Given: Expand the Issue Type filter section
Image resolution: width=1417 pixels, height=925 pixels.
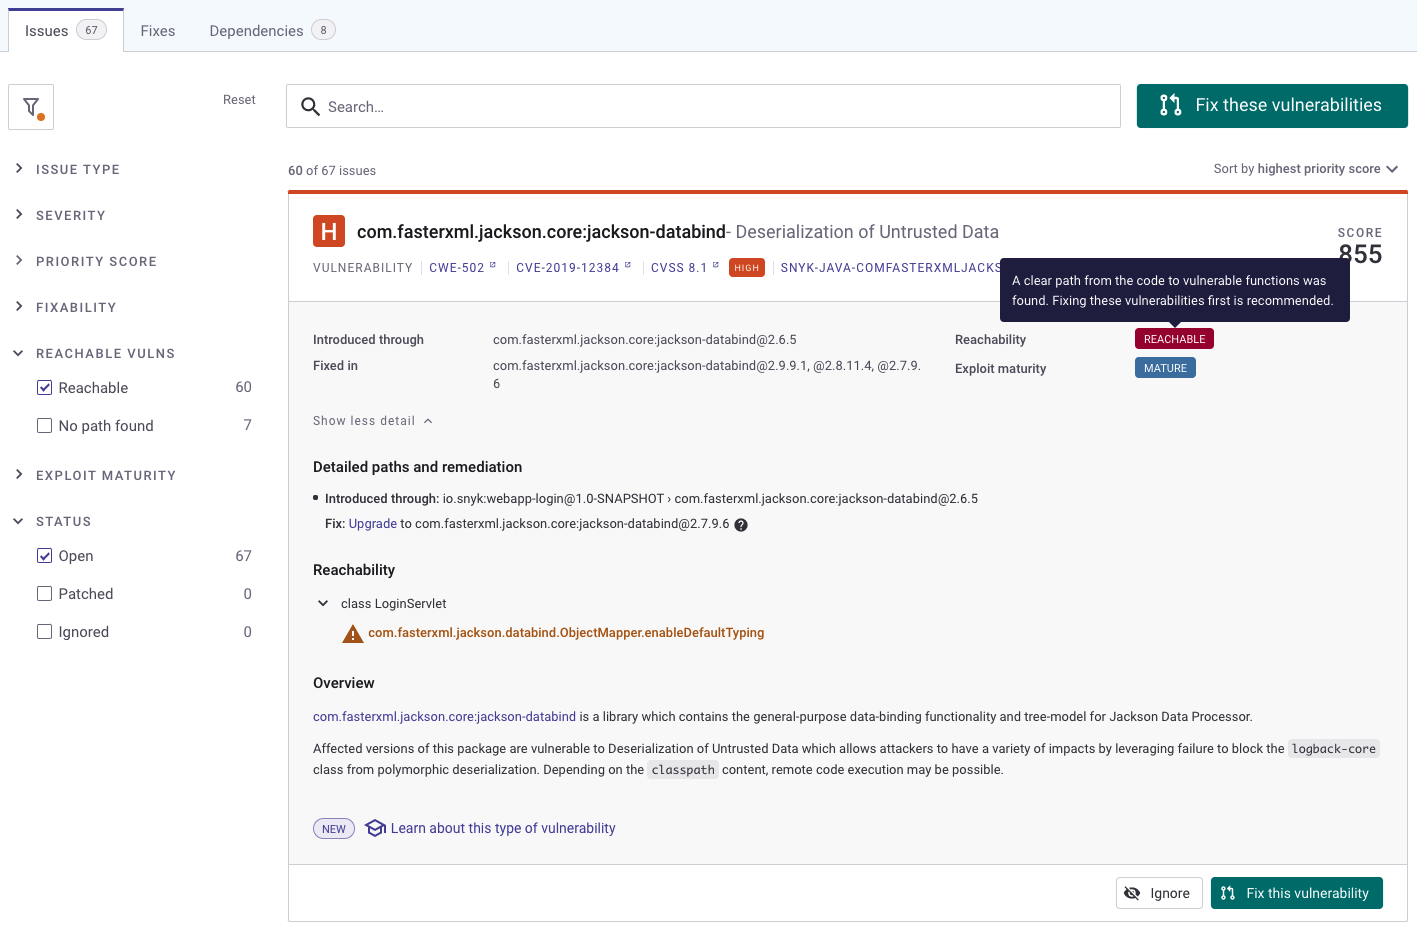Looking at the screenshot, I should click(x=67, y=169).
